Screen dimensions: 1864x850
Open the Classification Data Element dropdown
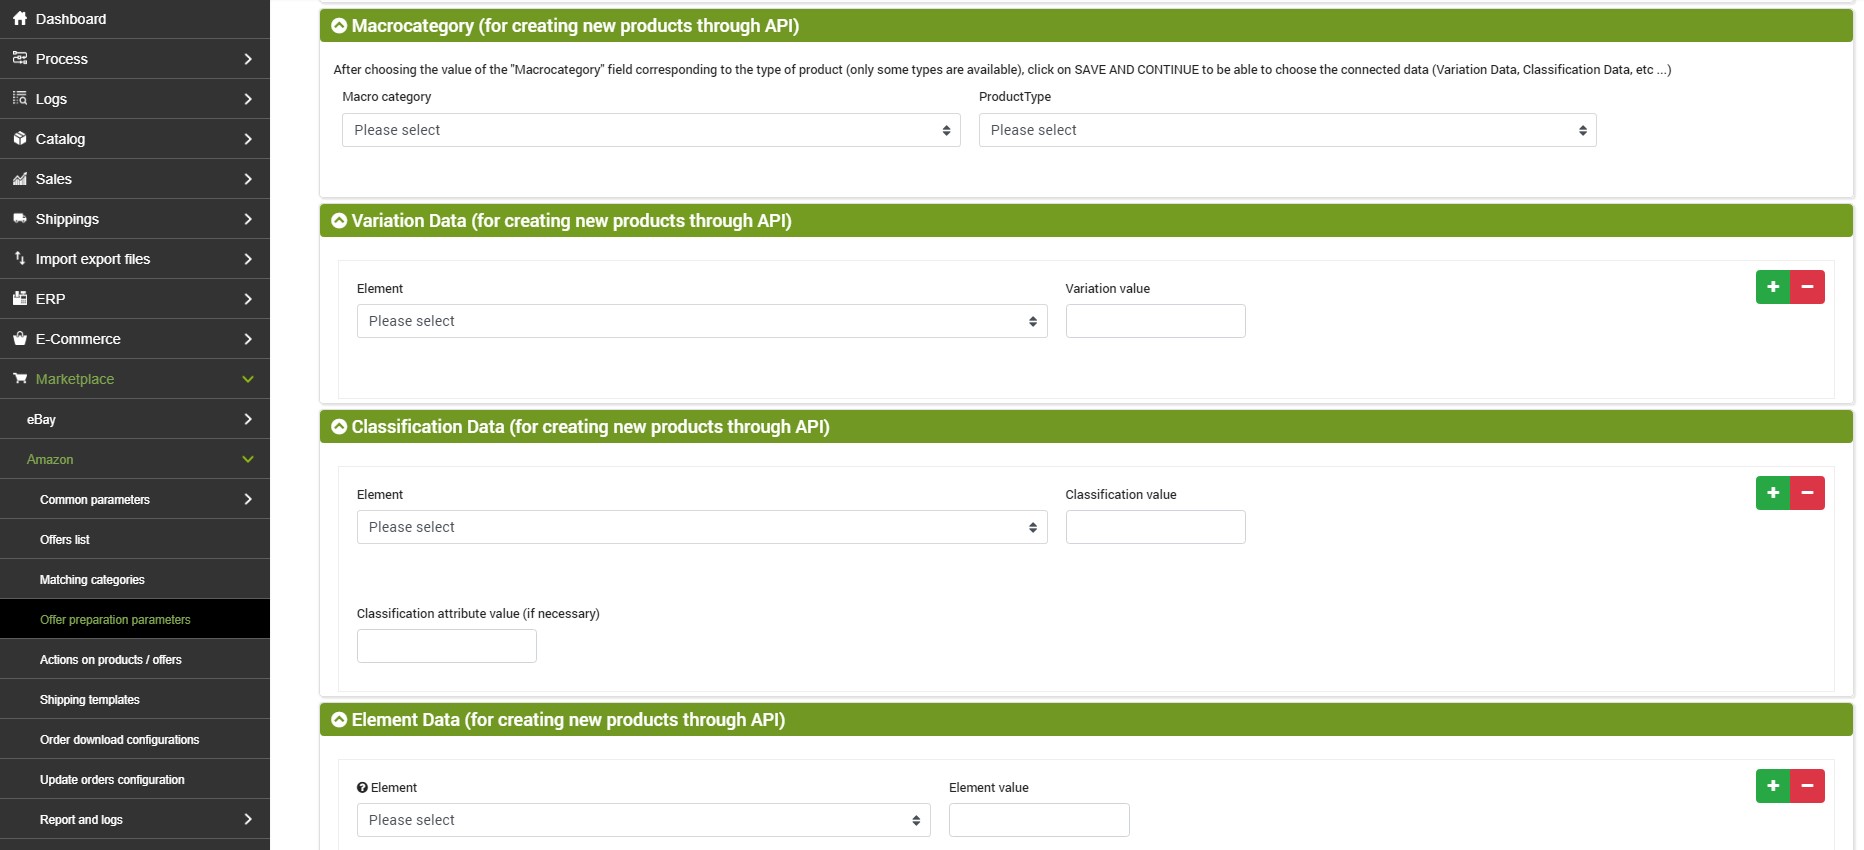[x=702, y=527]
